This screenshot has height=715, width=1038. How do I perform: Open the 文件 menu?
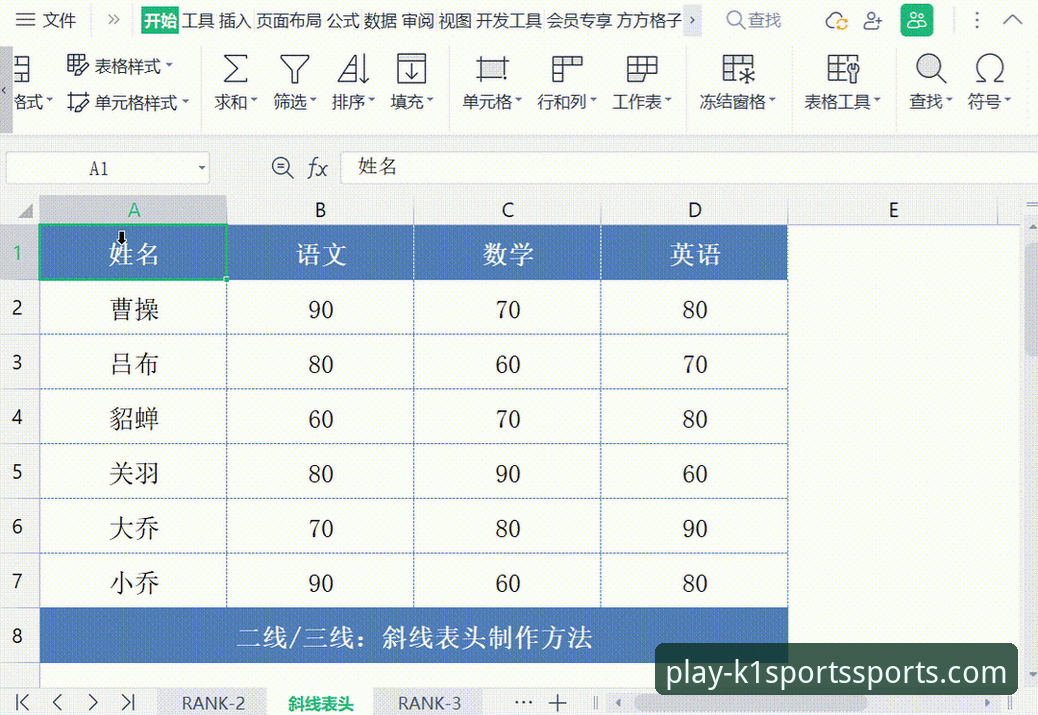46,20
